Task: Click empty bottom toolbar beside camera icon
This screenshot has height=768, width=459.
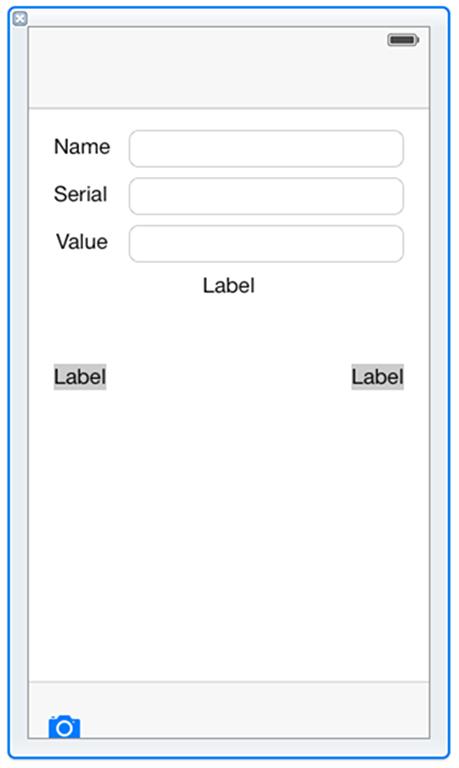Action: [x=255, y=710]
